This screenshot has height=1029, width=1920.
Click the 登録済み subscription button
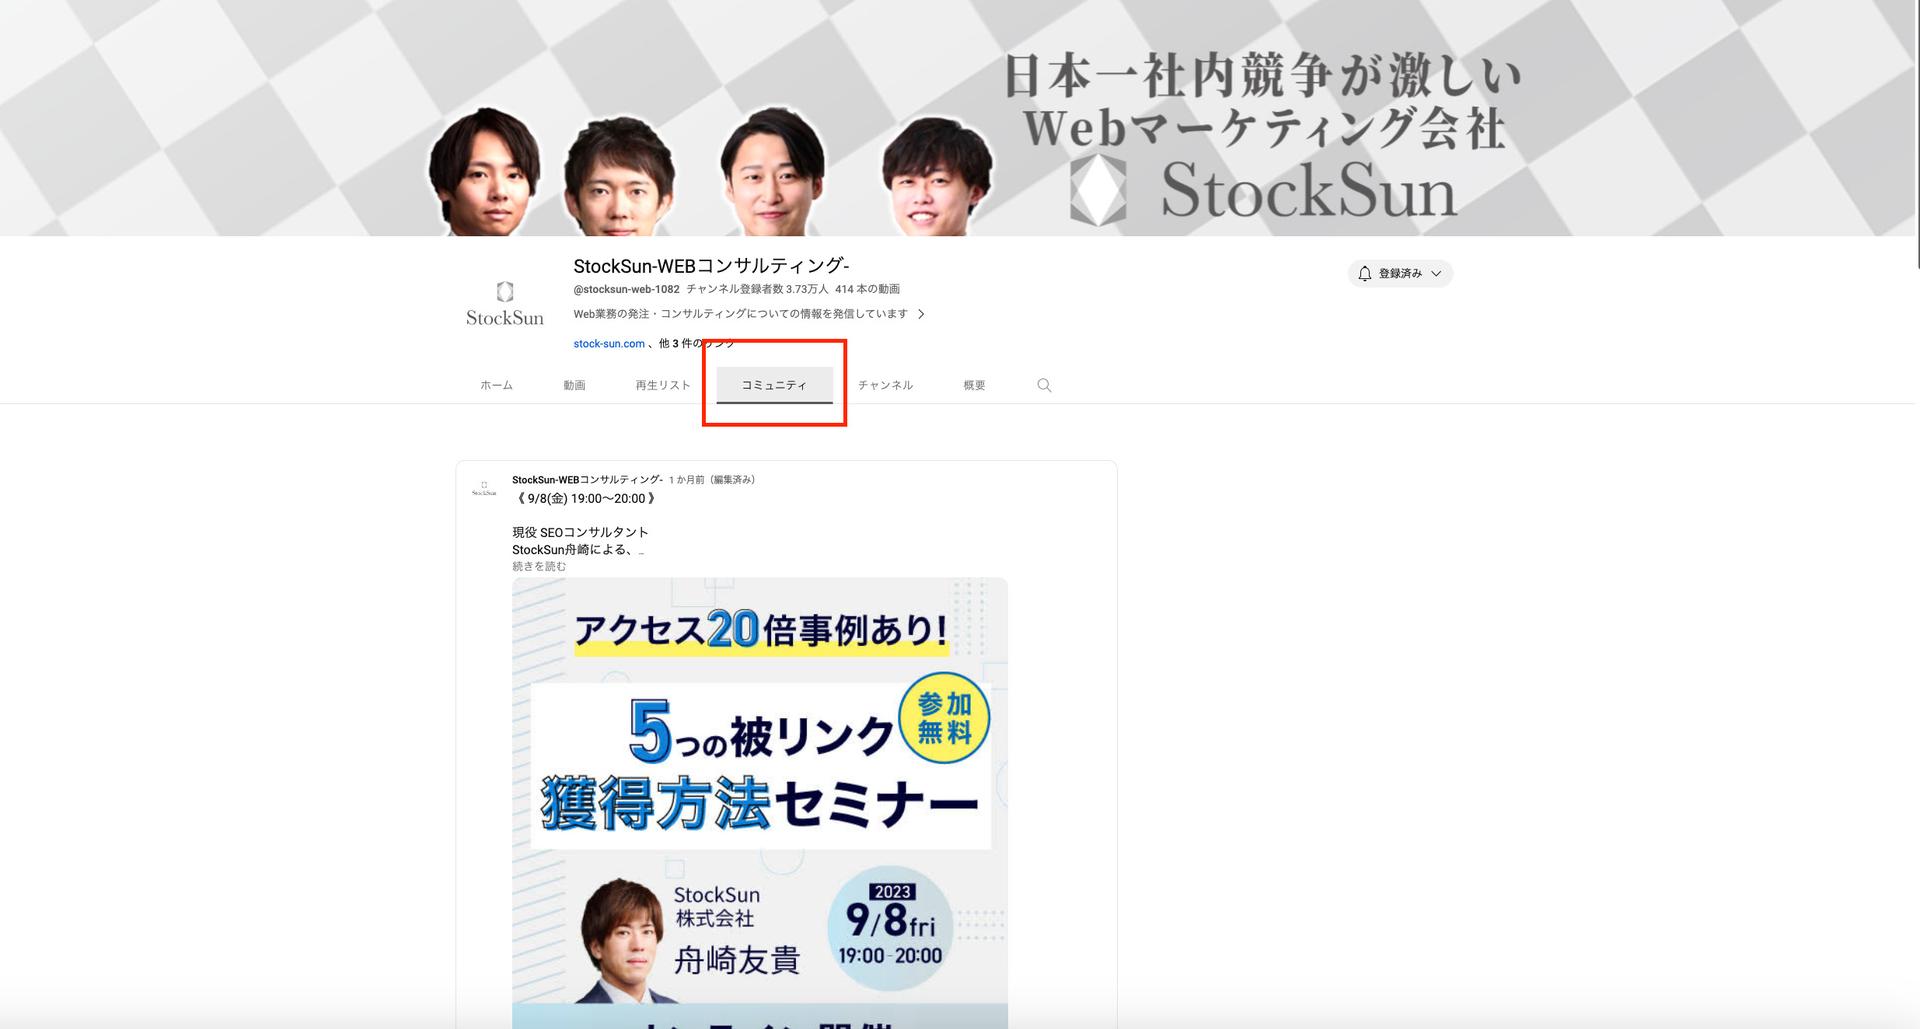pos(1400,273)
